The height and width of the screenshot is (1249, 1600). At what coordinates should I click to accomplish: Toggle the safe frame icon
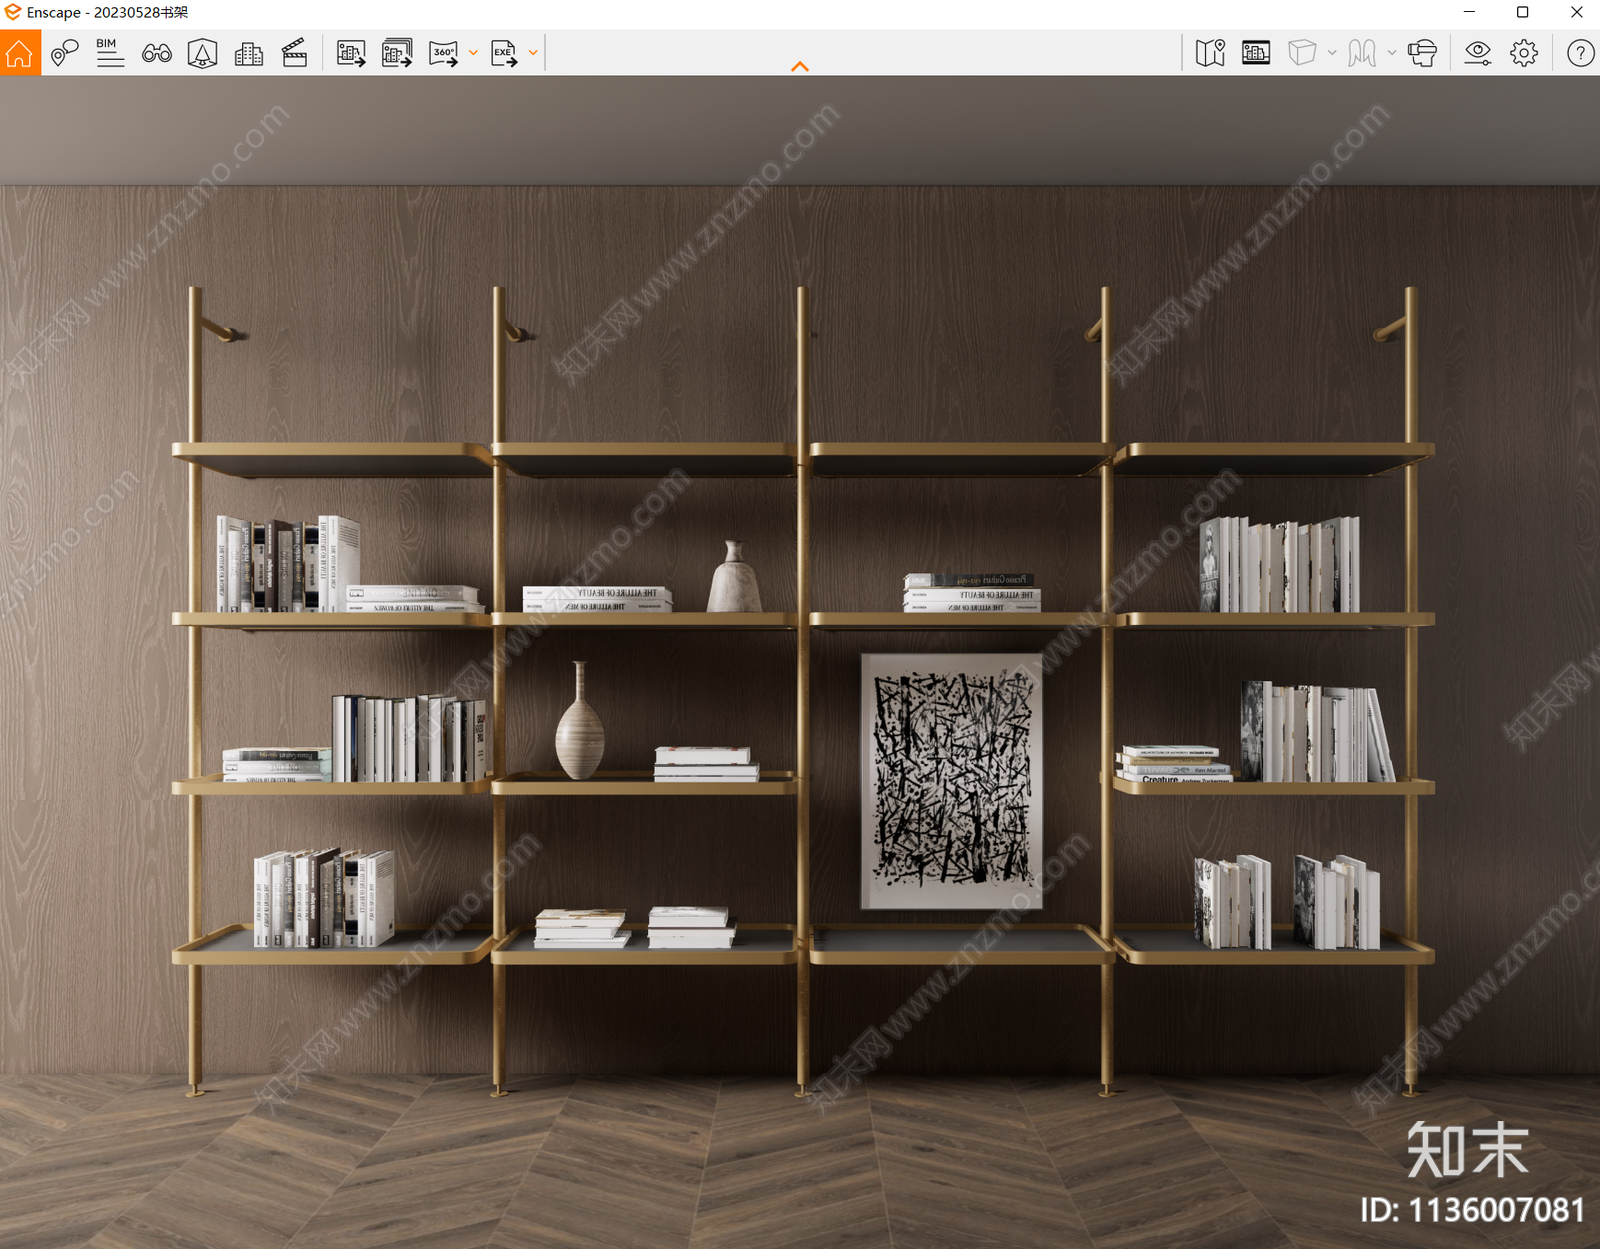tap(1256, 53)
